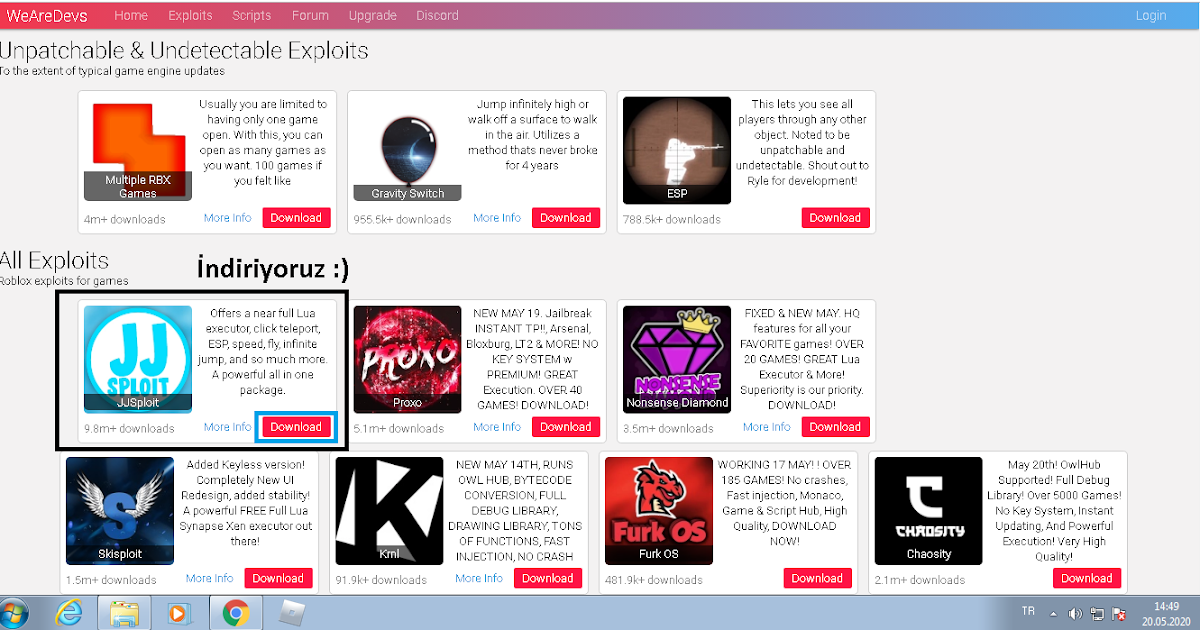Screen dimensions: 1200x630
Task: Open More Info for Skisploit
Action: pyautogui.click(x=210, y=578)
